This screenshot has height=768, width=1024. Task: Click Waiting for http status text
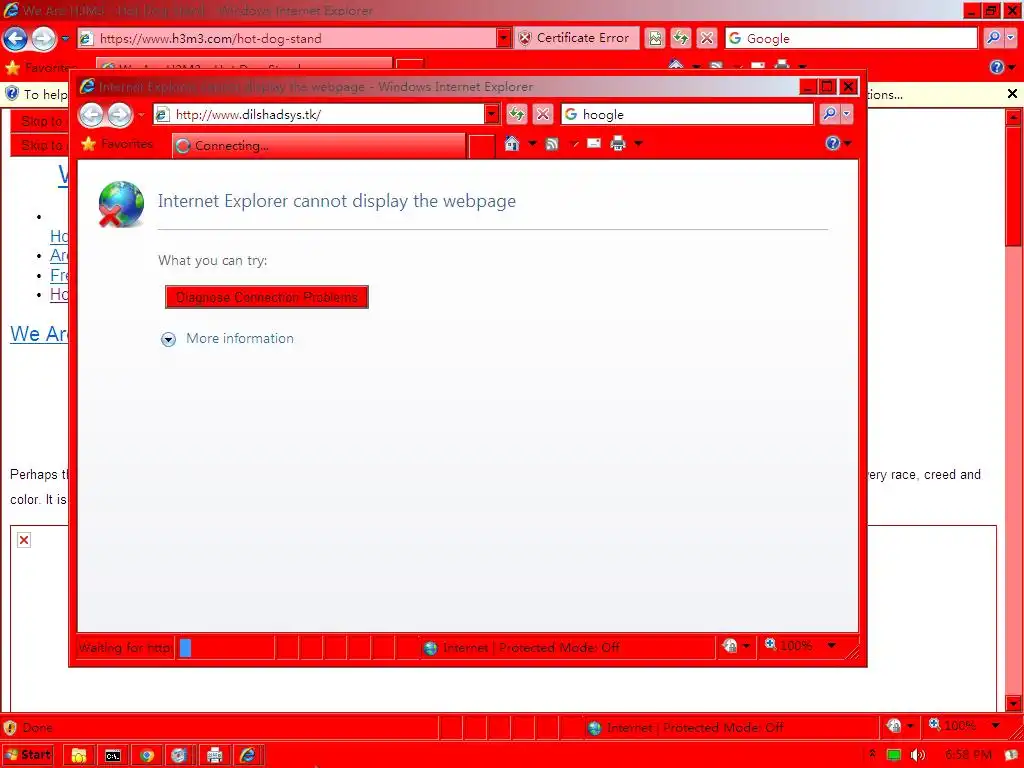point(124,648)
